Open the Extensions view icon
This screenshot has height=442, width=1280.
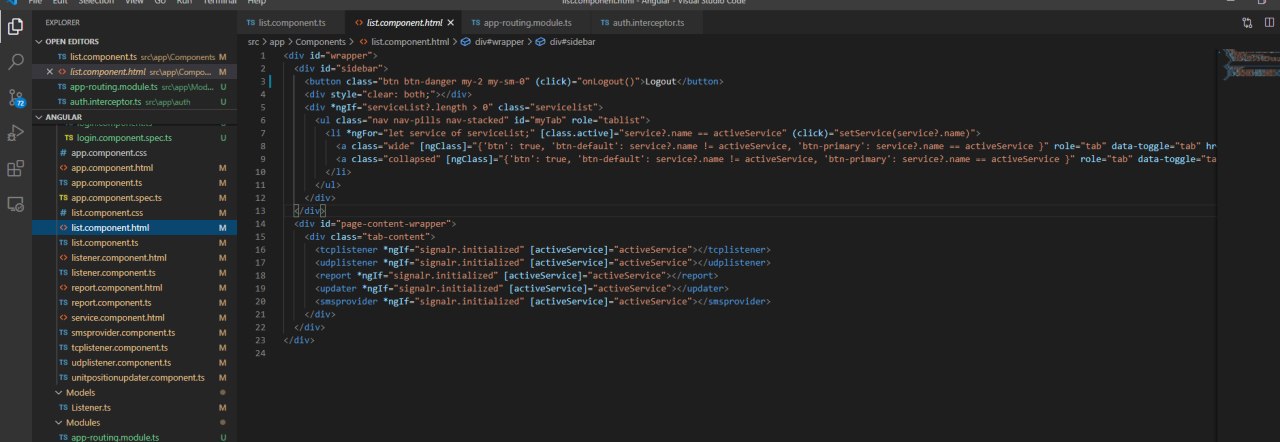click(x=15, y=168)
